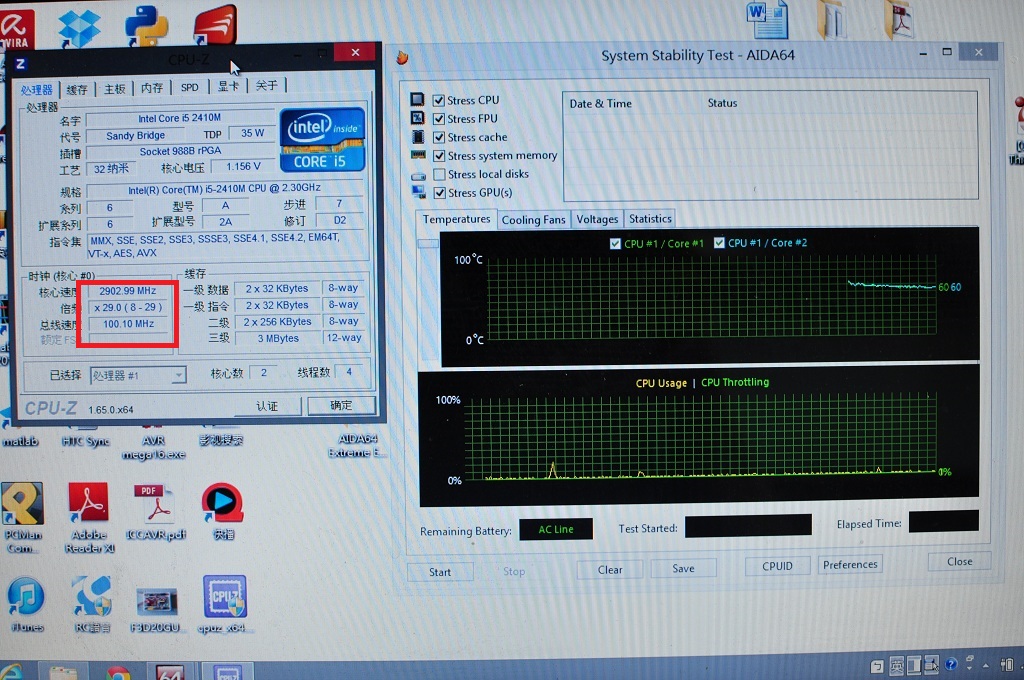Click the Save button in AIDA64
The height and width of the screenshot is (680, 1024).
tap(683, 568)
